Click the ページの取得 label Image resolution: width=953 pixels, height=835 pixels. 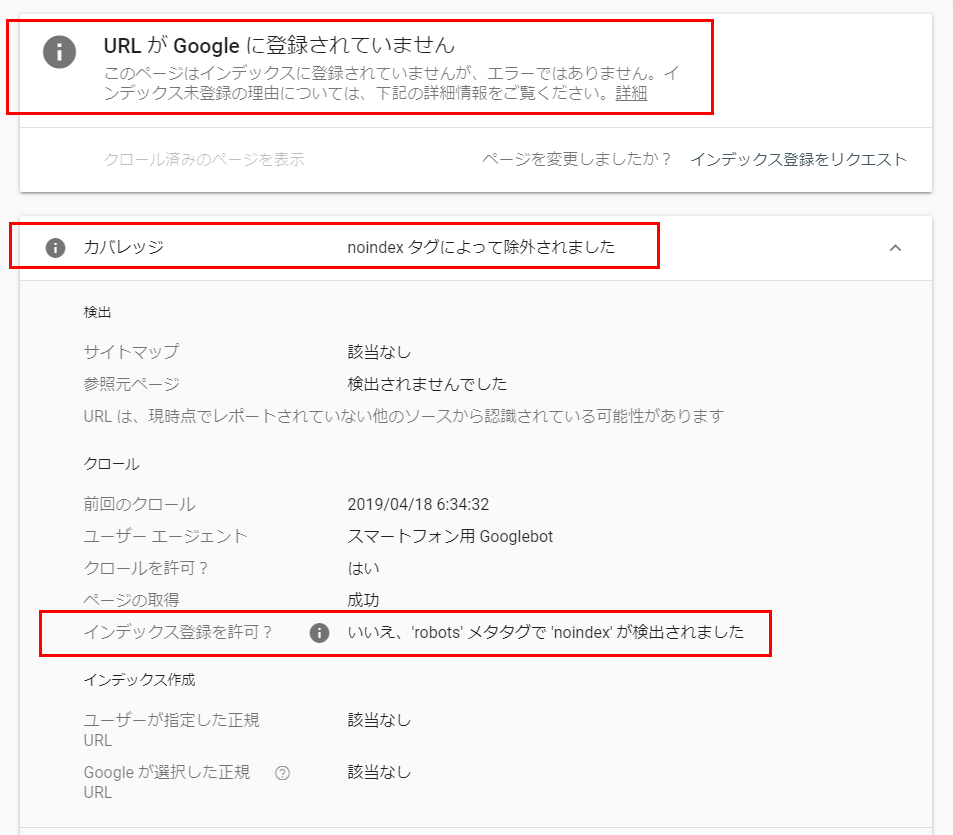(131, 600)
